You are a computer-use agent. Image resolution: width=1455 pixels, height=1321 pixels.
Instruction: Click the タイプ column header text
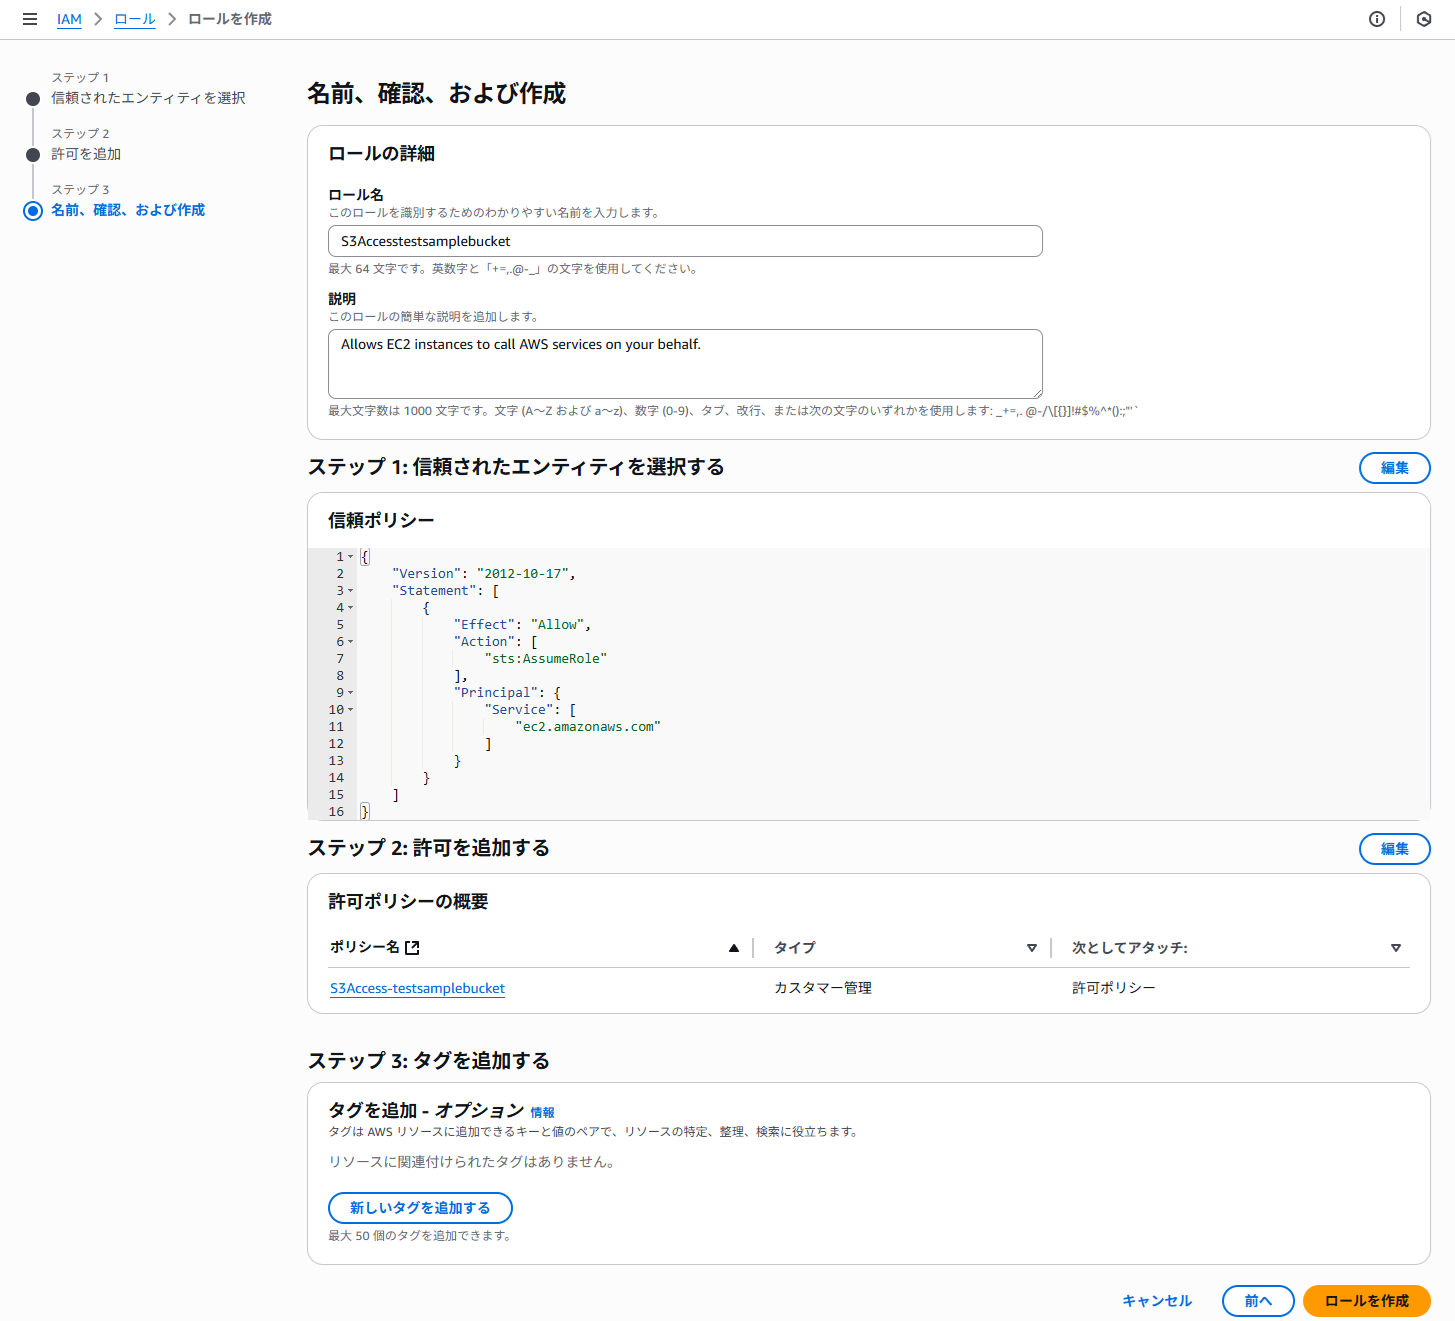click(794, 948)
